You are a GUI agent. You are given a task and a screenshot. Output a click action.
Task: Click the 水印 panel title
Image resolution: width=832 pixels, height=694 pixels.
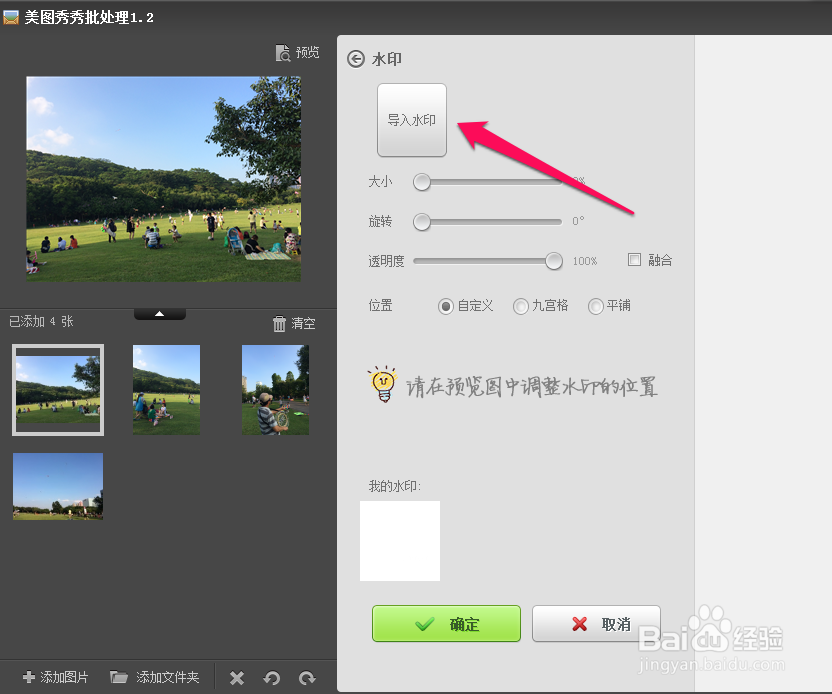[x=387, y=59]
